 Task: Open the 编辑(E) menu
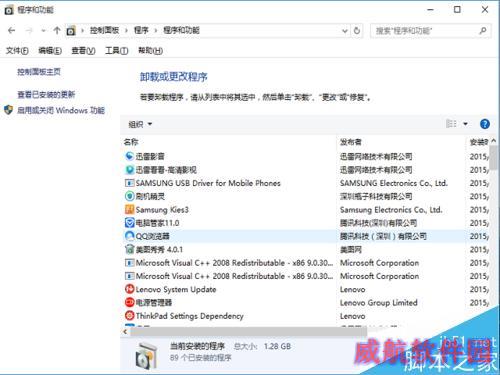(50, 51)
